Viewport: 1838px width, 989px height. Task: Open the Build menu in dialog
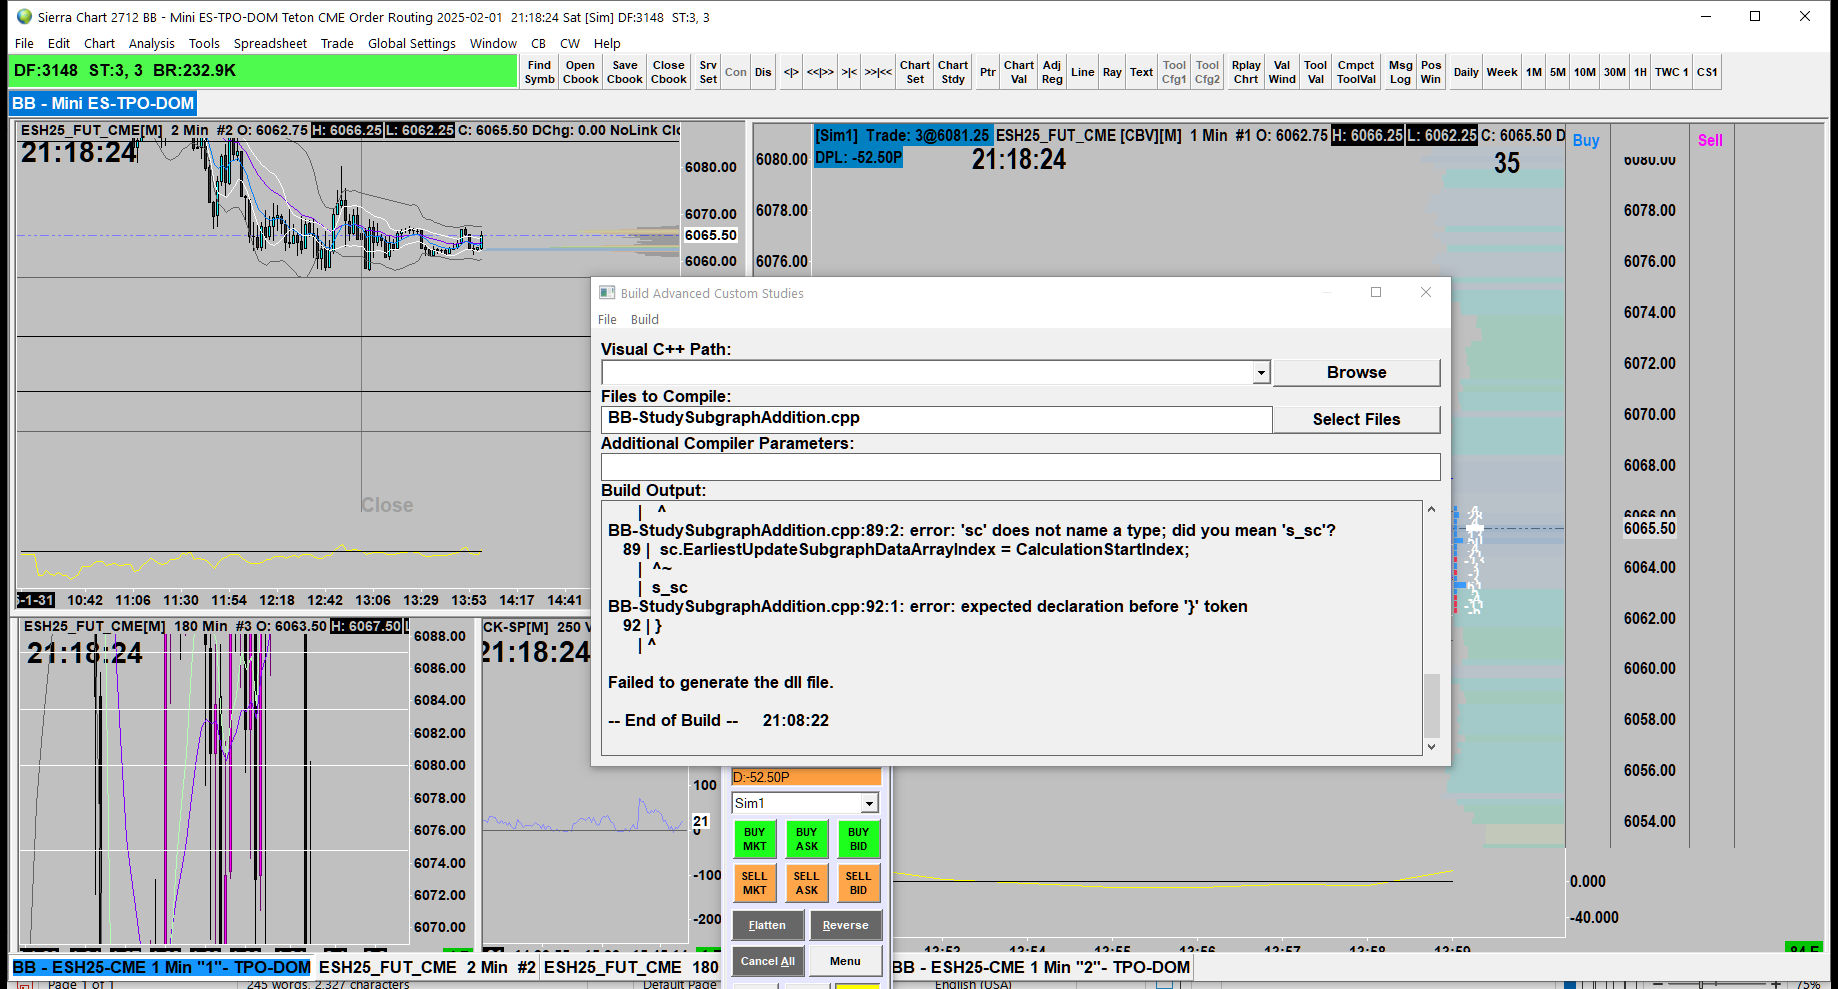click(644, 320)
